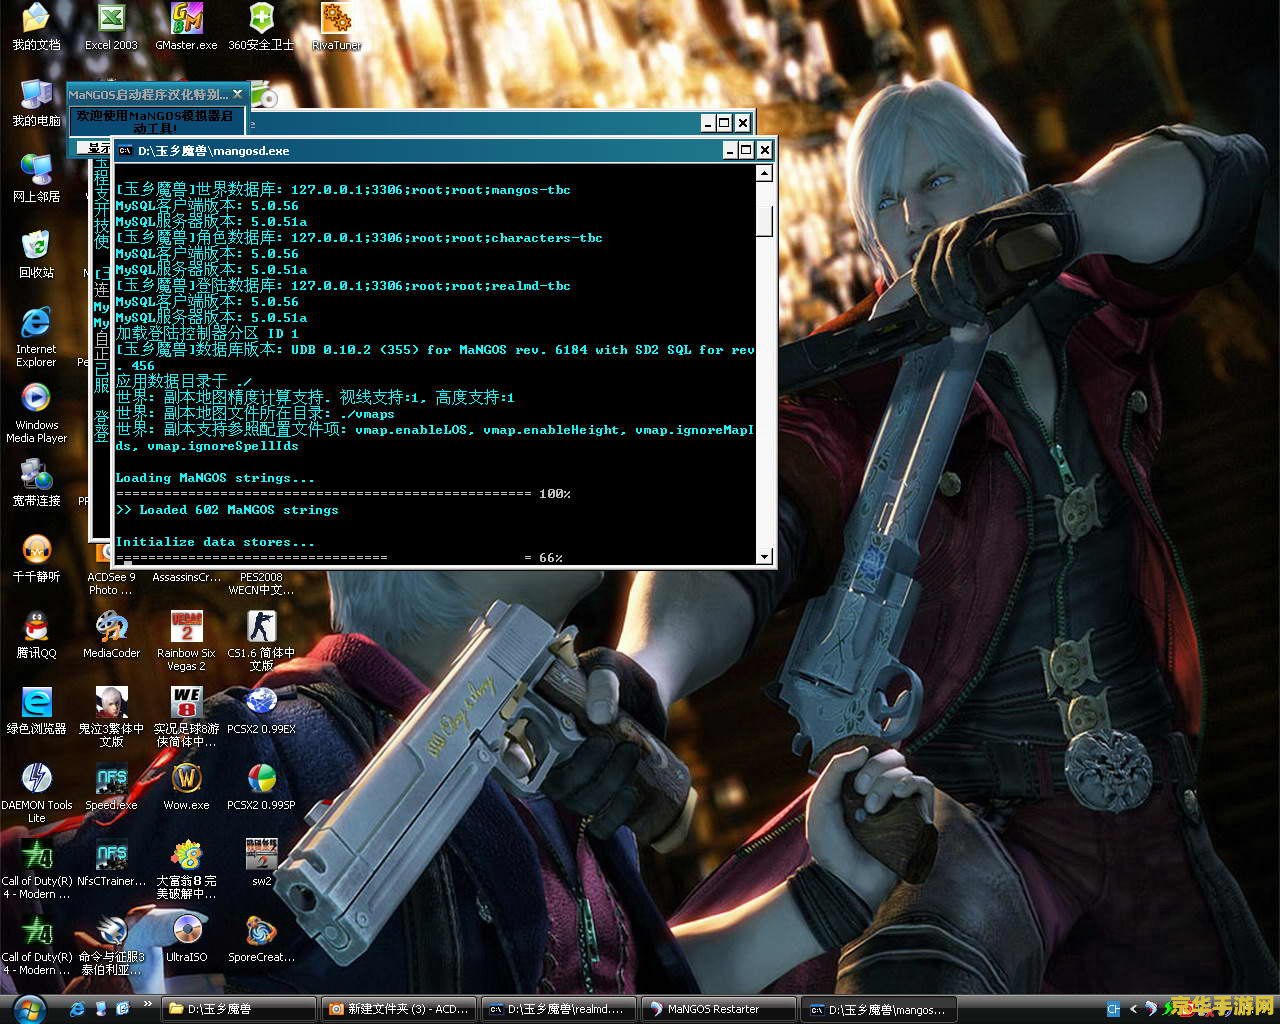
Task: Switch to D:\玉乡魔兽\realmd taskbar button
Action: (558, 1009)
